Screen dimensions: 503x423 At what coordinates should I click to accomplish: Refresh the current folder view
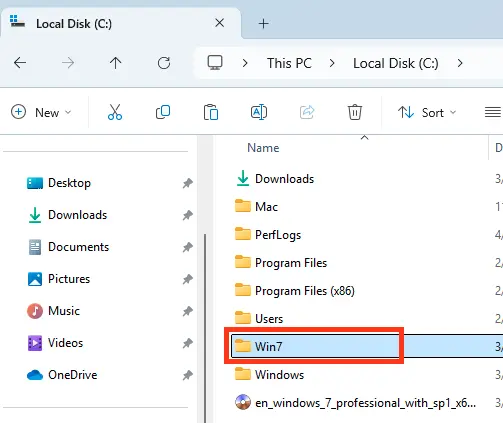[164, 63]
